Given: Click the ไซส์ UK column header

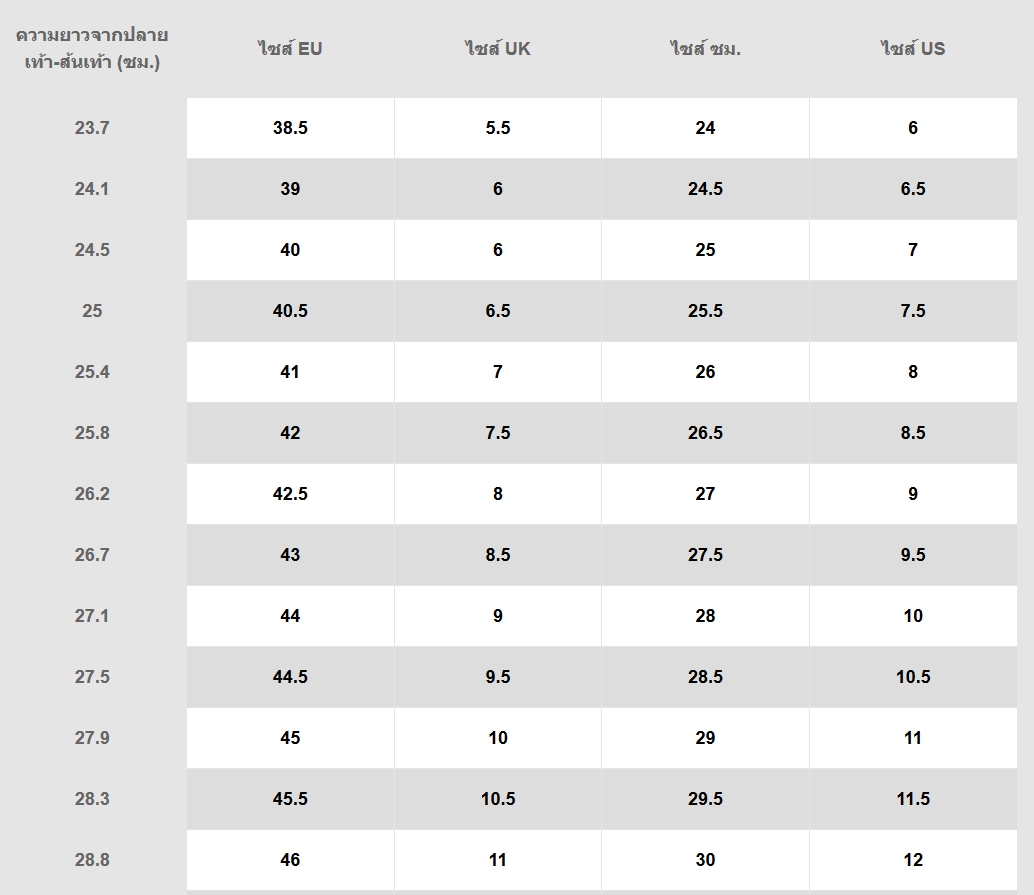Looking at the screenshot, I should tap(498, 48).
